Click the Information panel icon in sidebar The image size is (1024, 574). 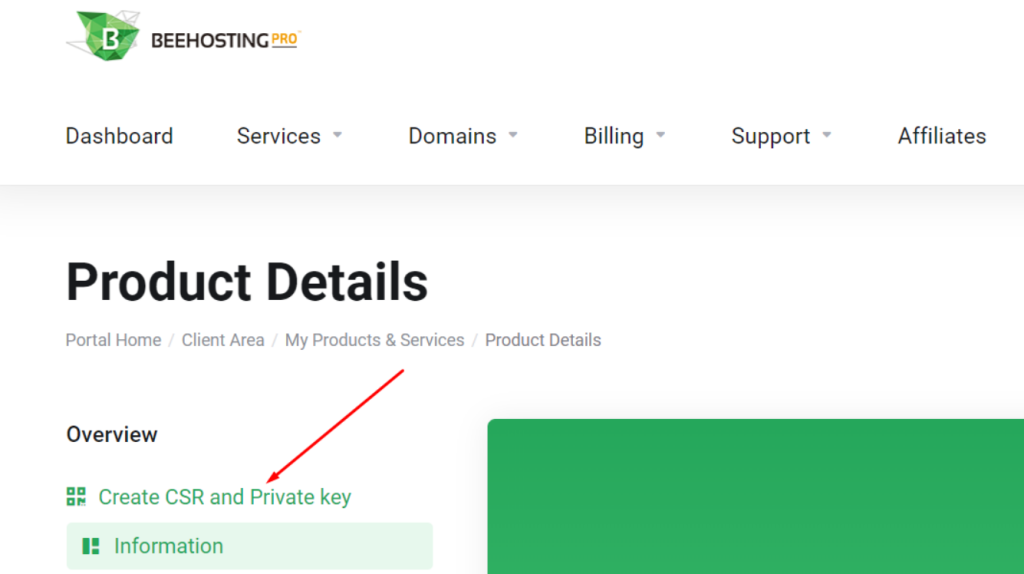(91, 546)
